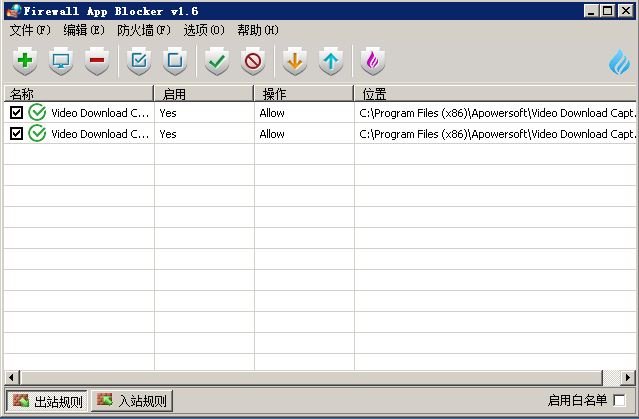639x419 pixels.
Task: Click the horizontal scrollbar right arrow
Action: click(628, 378)
